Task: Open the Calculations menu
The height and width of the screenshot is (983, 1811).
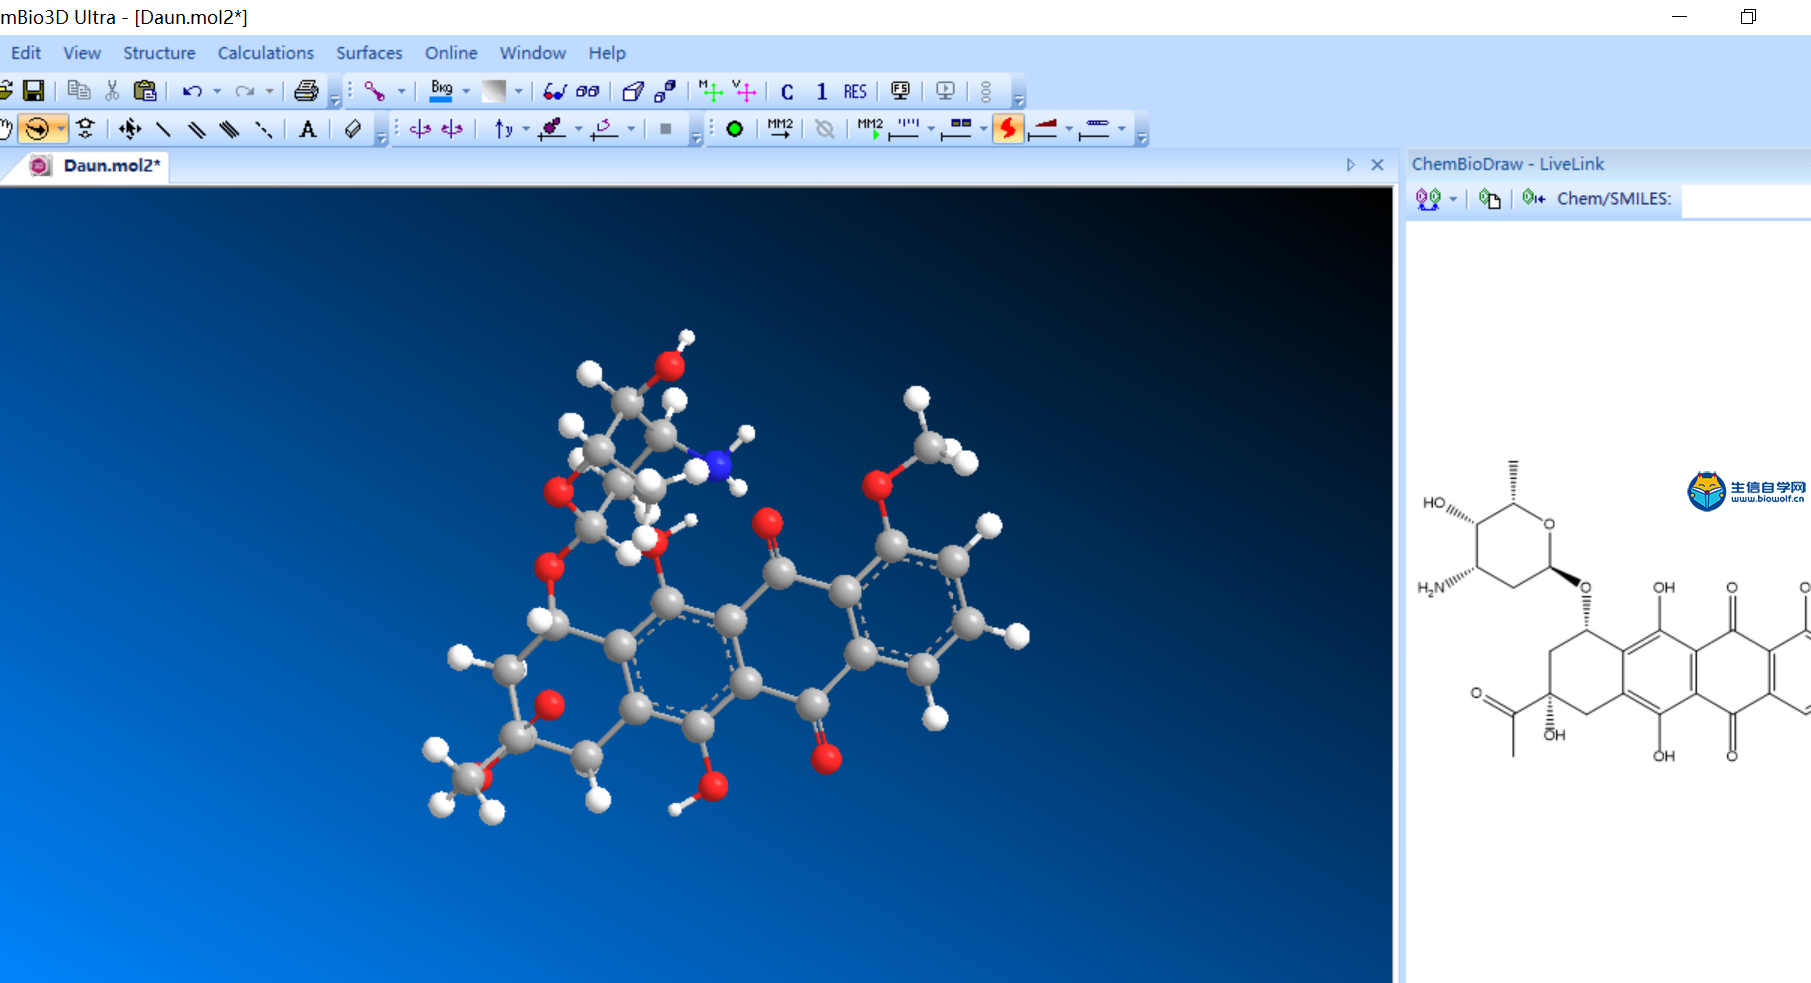Action: click(x=266, y=53)
